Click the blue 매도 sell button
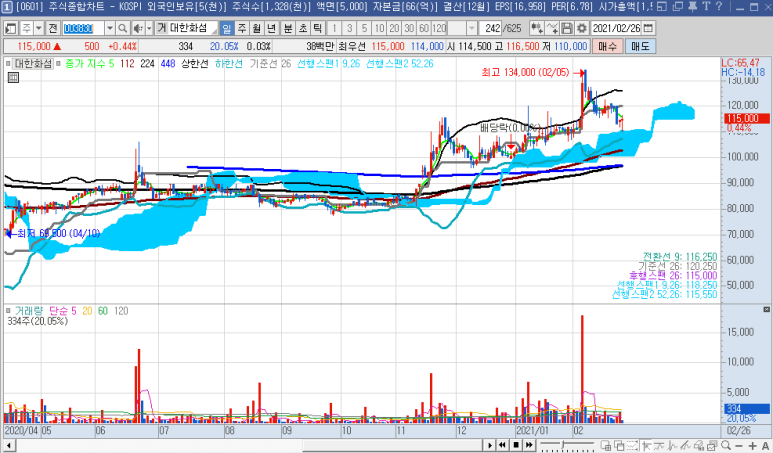This screenshot has width=773, height=453. 640,46
